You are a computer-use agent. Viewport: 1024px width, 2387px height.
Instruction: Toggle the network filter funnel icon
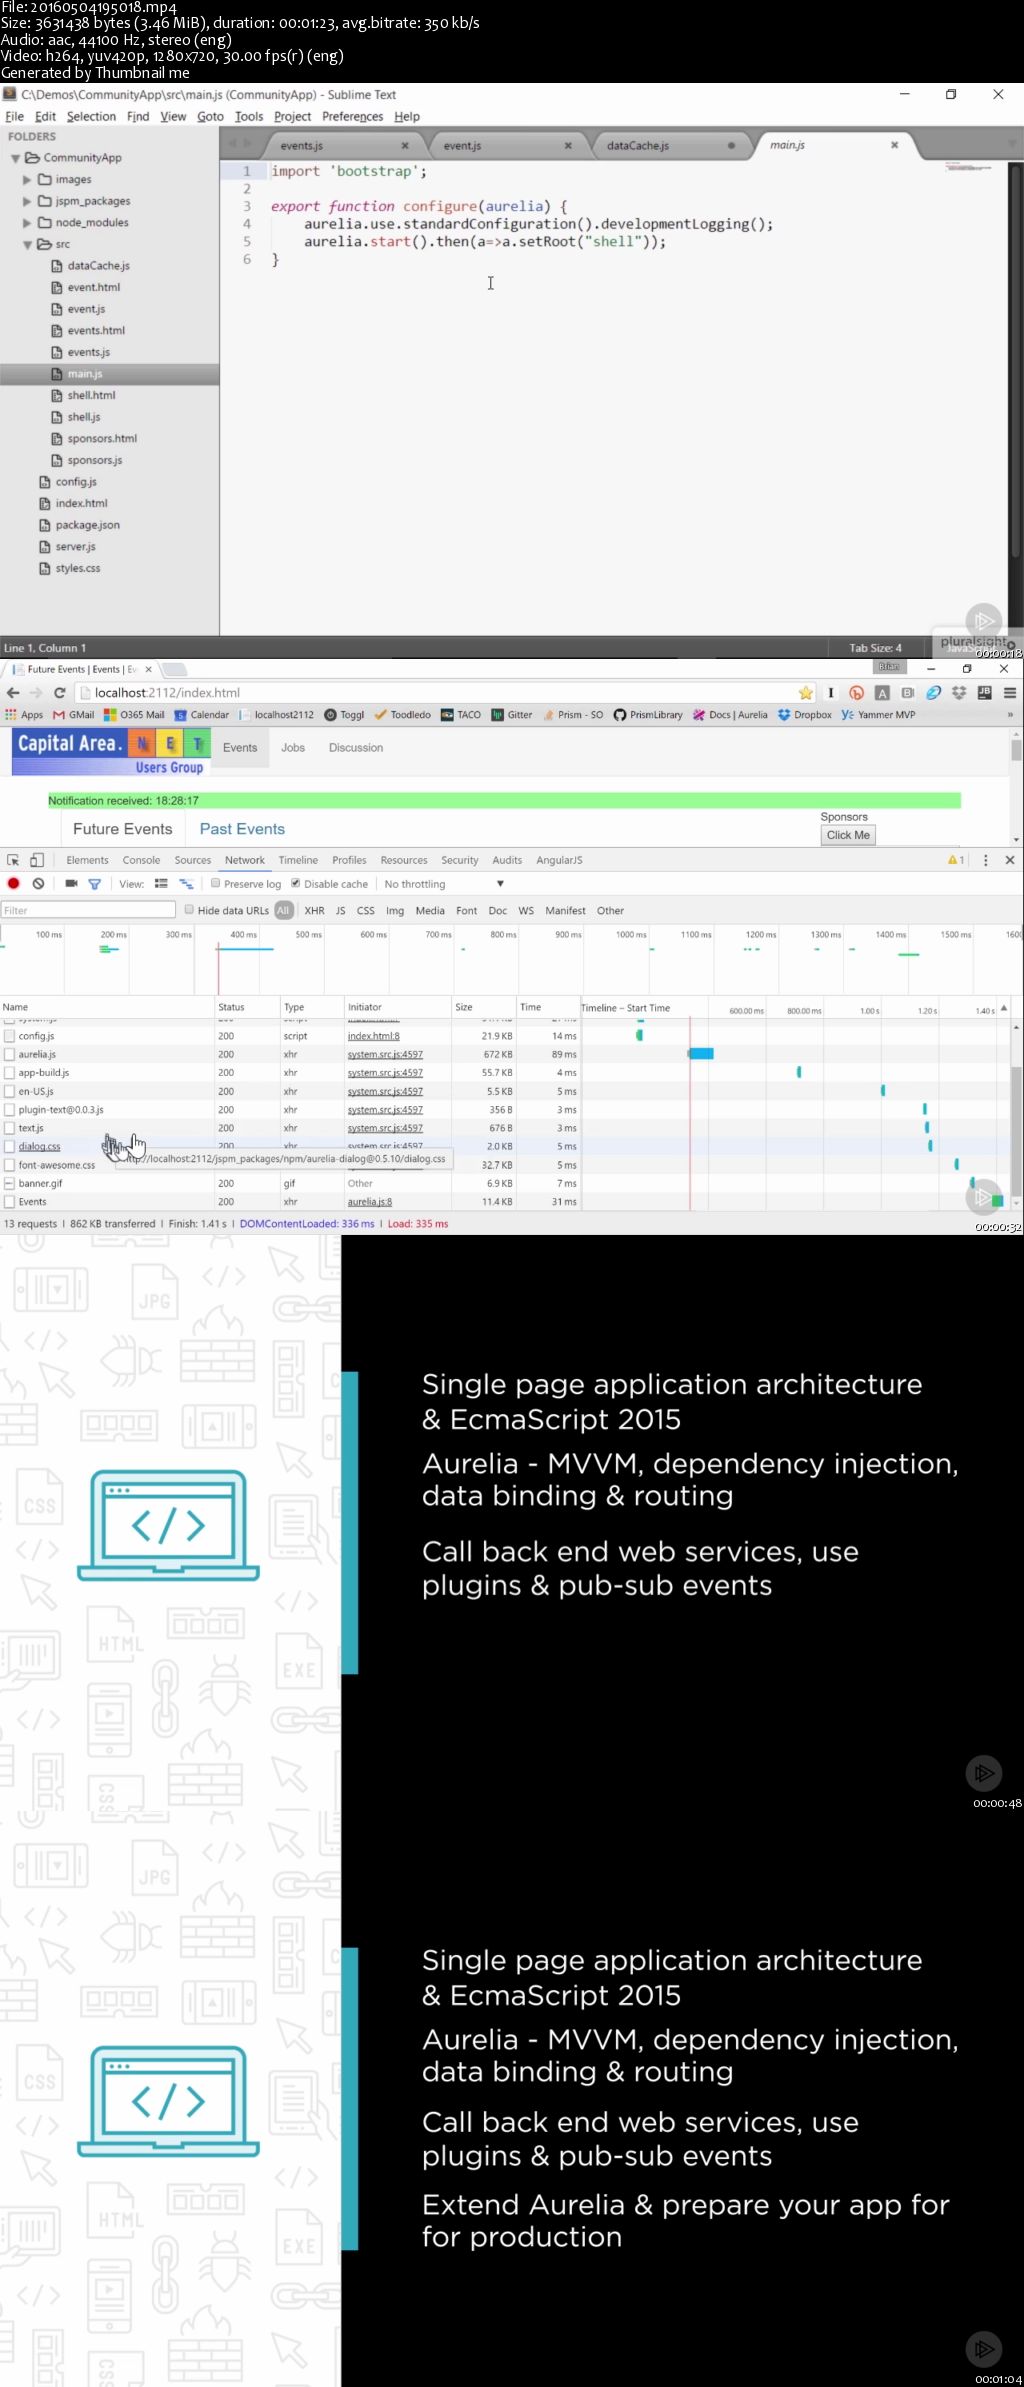click(x=95, y=884)
